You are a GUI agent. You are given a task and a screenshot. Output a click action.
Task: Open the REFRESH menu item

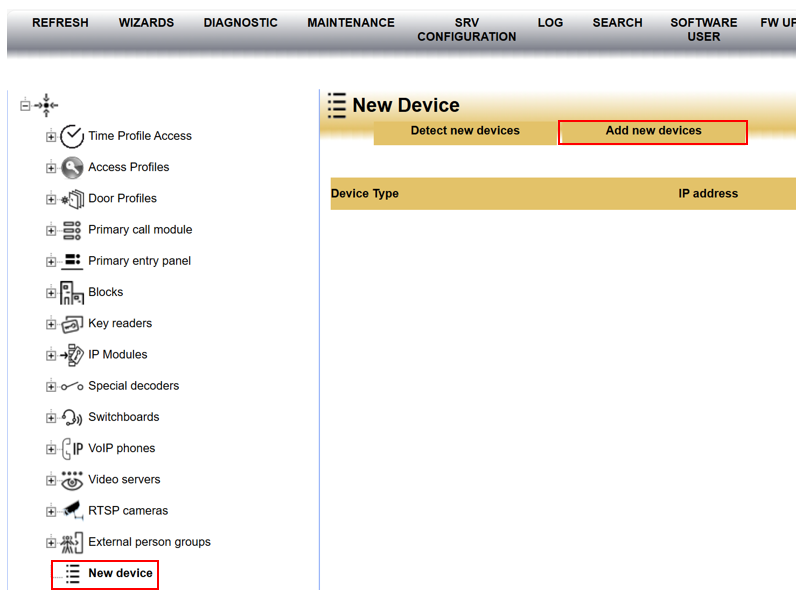tap(60, 23)
